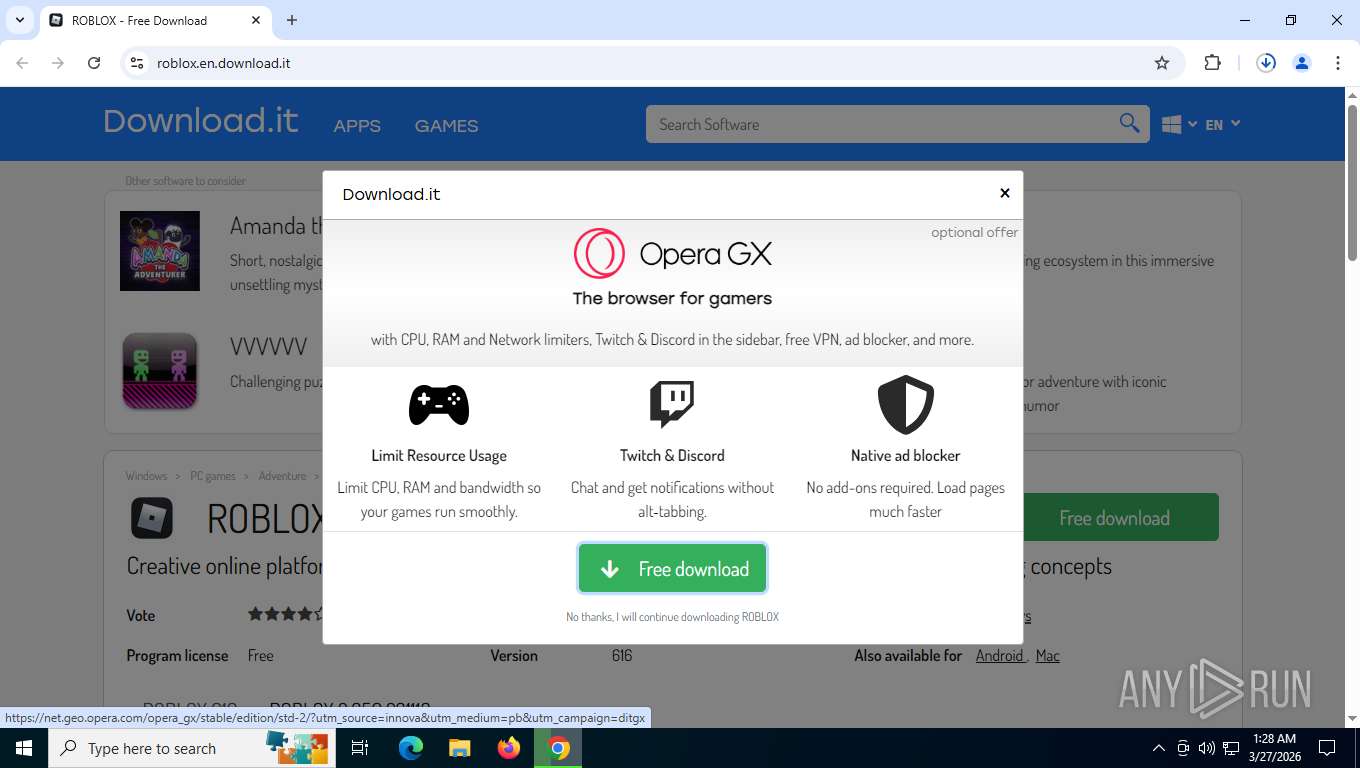Launch Firefox from taskbar
1360x768 pixels.
(509, 748)
